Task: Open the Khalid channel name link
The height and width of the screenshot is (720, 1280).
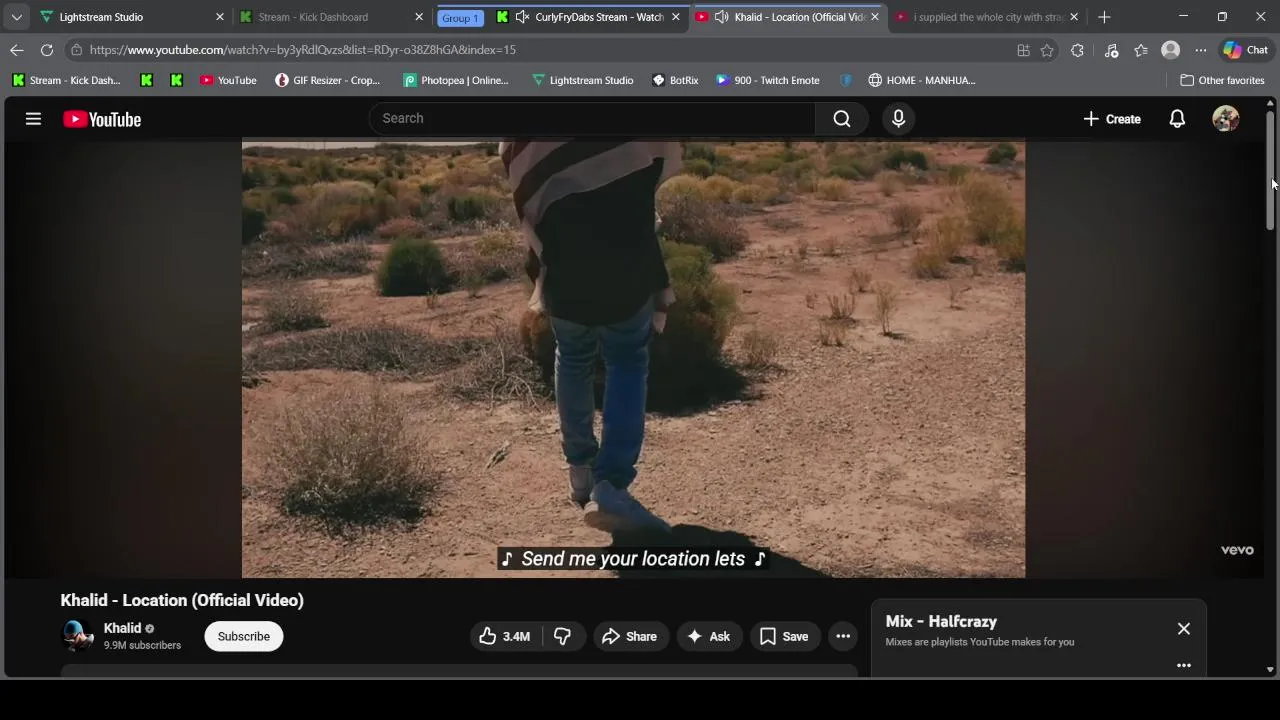Action: coord(122,628)
